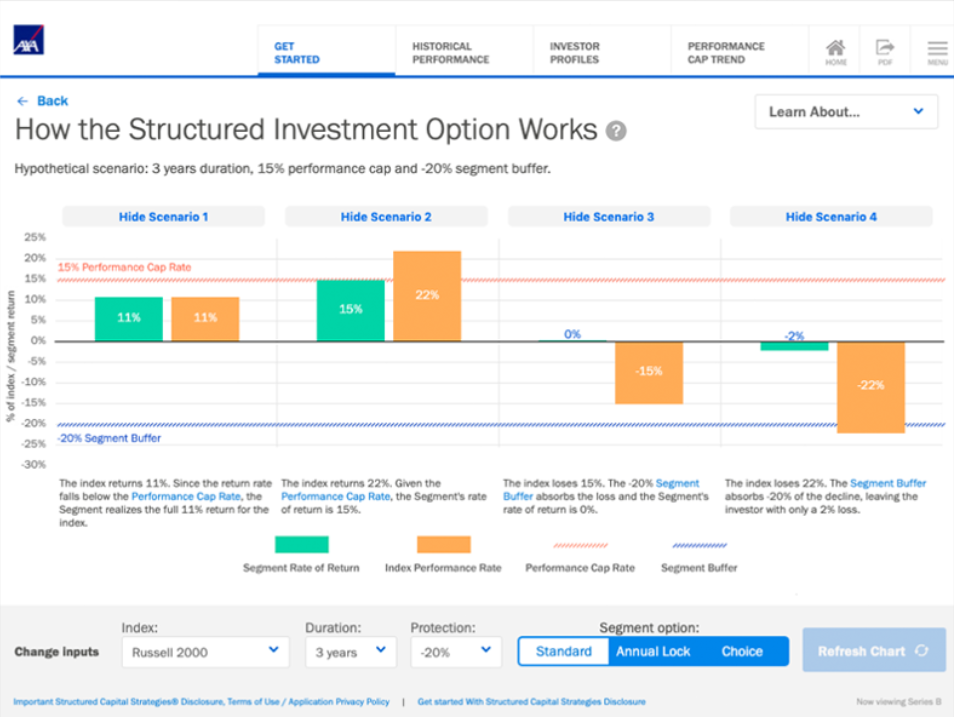954x717 pixels.
Task: Click the help question mark beside title
Action: click(x=617, y=131)
